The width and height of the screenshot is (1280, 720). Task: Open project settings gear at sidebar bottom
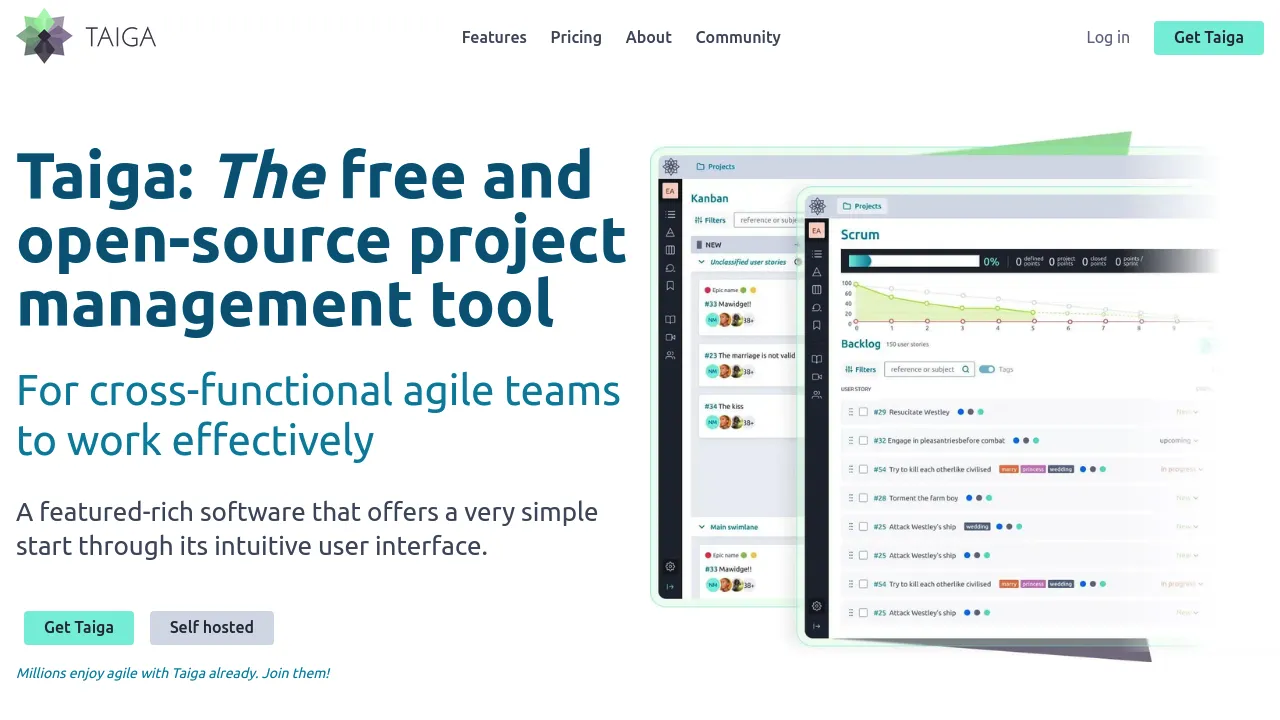click(816, 607)
